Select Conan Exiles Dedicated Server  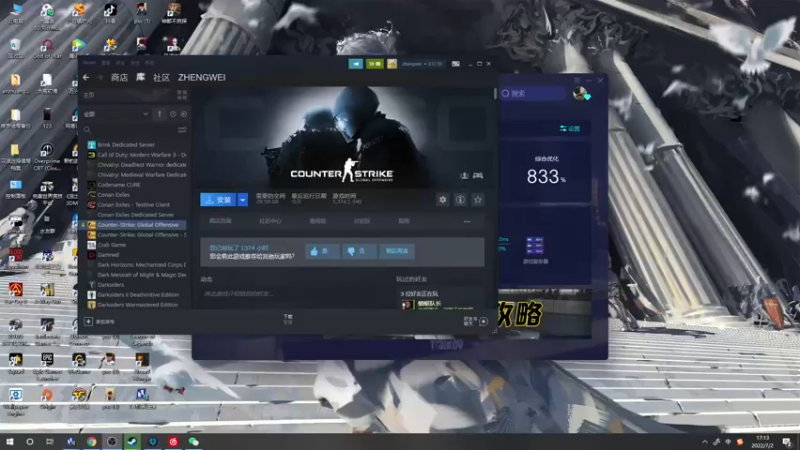(x=136, y=215)
